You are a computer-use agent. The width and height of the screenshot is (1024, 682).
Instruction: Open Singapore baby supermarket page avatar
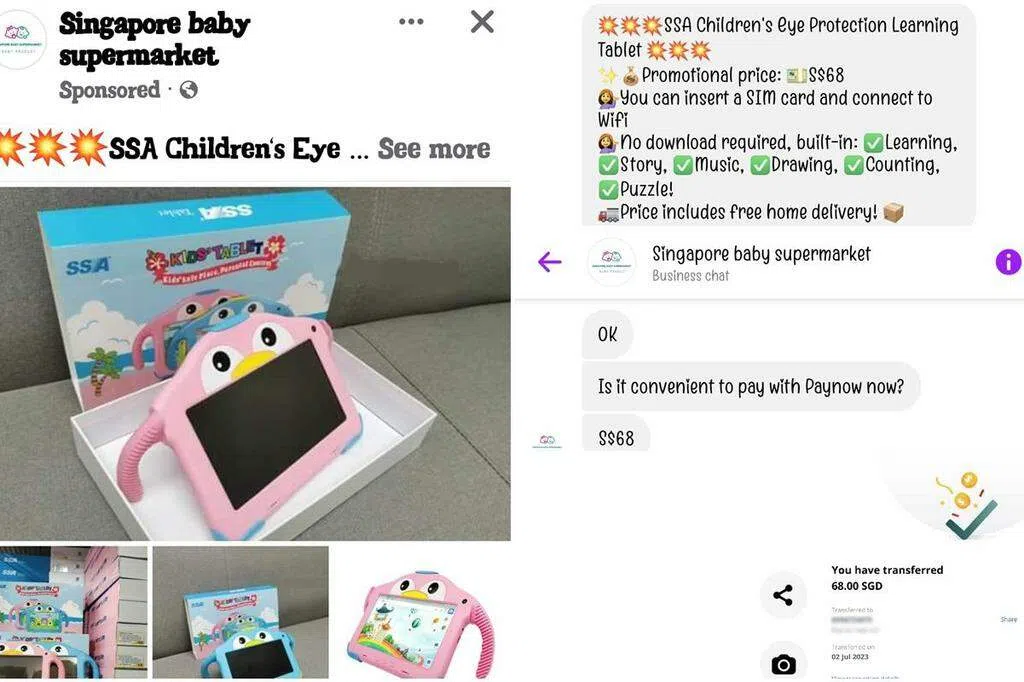[23, 39]
